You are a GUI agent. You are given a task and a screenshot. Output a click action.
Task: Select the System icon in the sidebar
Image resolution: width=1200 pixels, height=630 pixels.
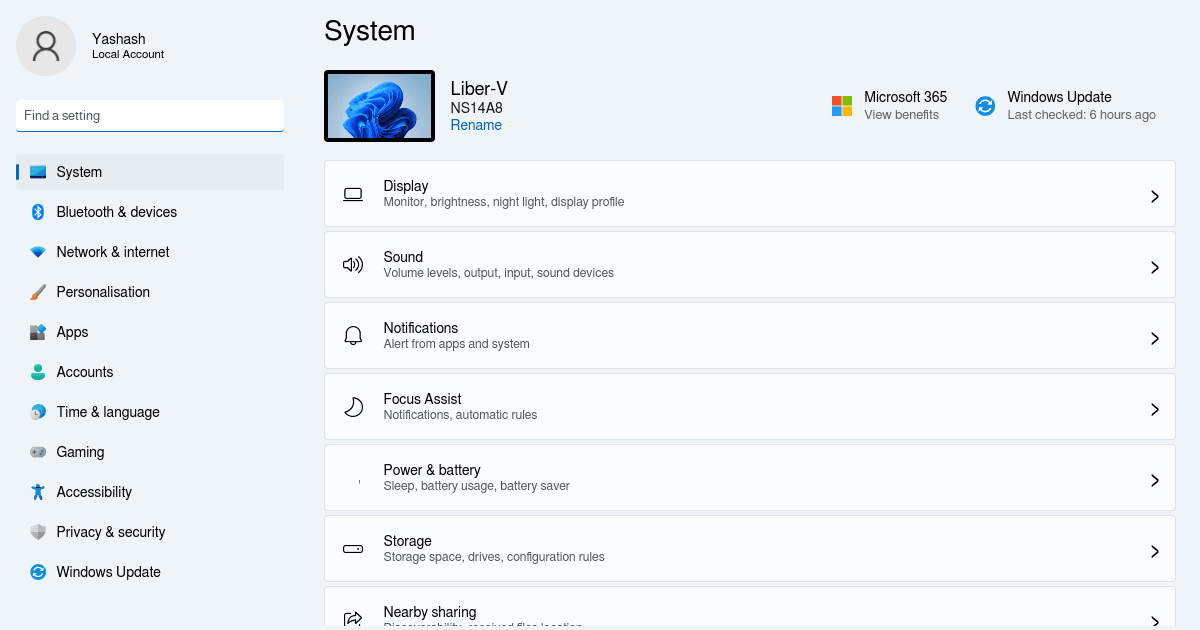tap(37, 172)
